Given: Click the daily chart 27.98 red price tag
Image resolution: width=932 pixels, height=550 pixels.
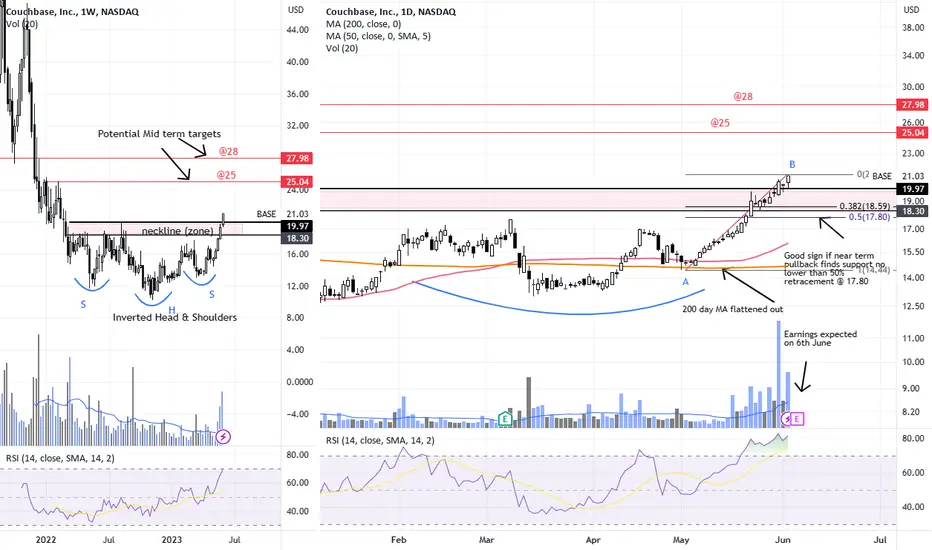Looking at the screenshot, I should (912, 105).
